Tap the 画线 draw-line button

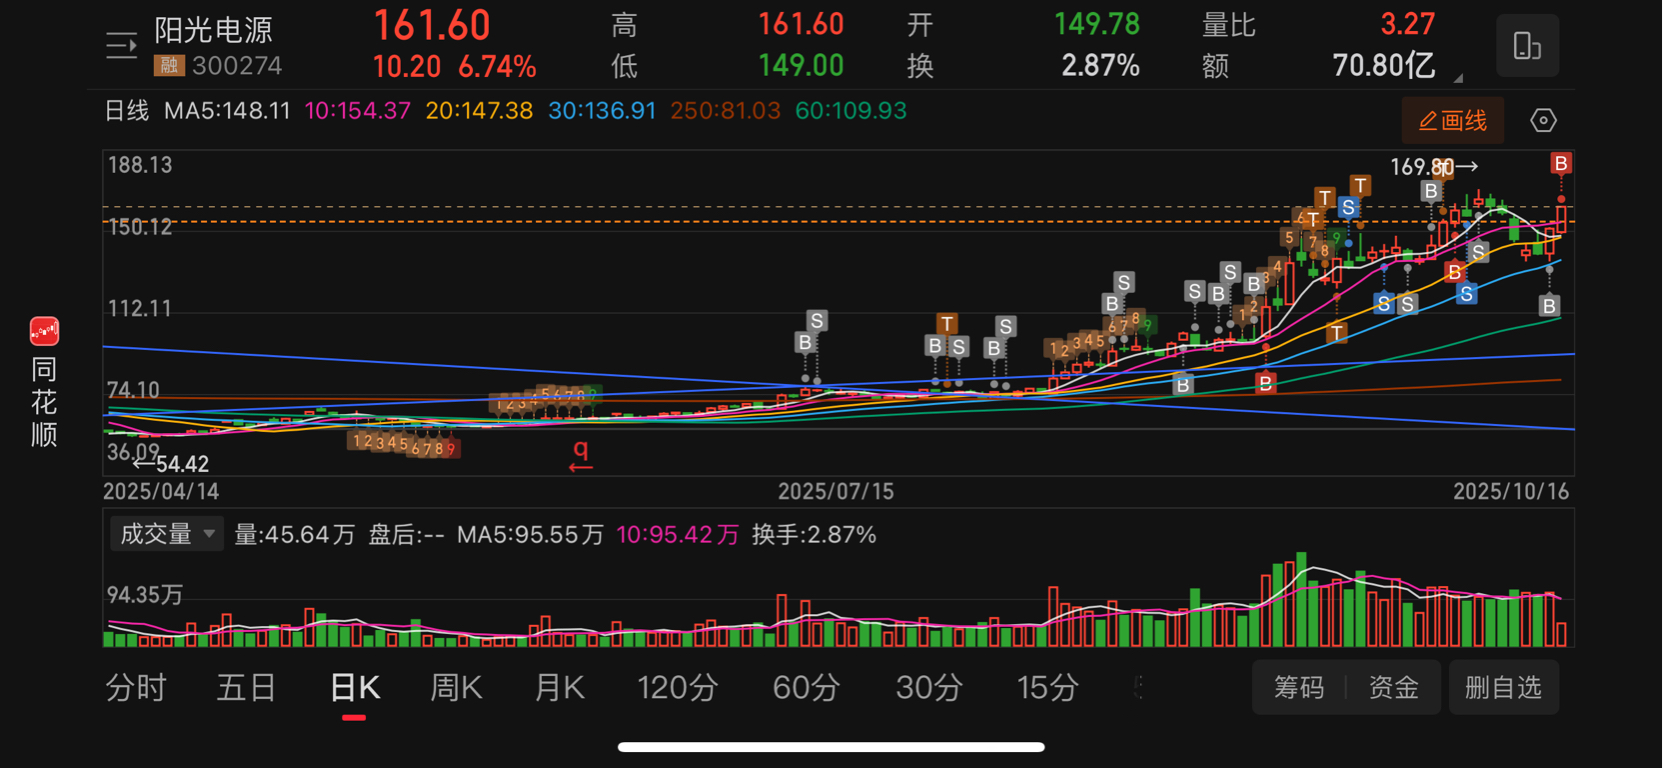click(x=1452, y=121)
